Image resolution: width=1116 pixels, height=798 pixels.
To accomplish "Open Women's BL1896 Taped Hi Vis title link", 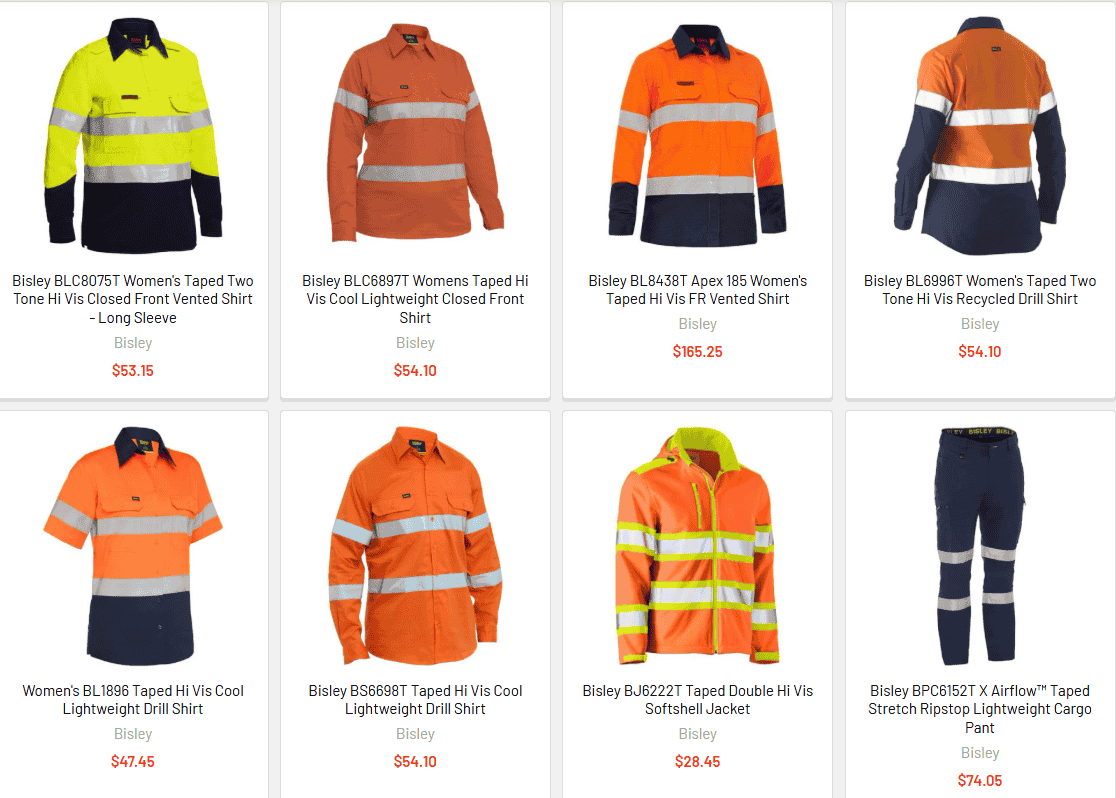I will pyautogui.click(x=133, y=700).
